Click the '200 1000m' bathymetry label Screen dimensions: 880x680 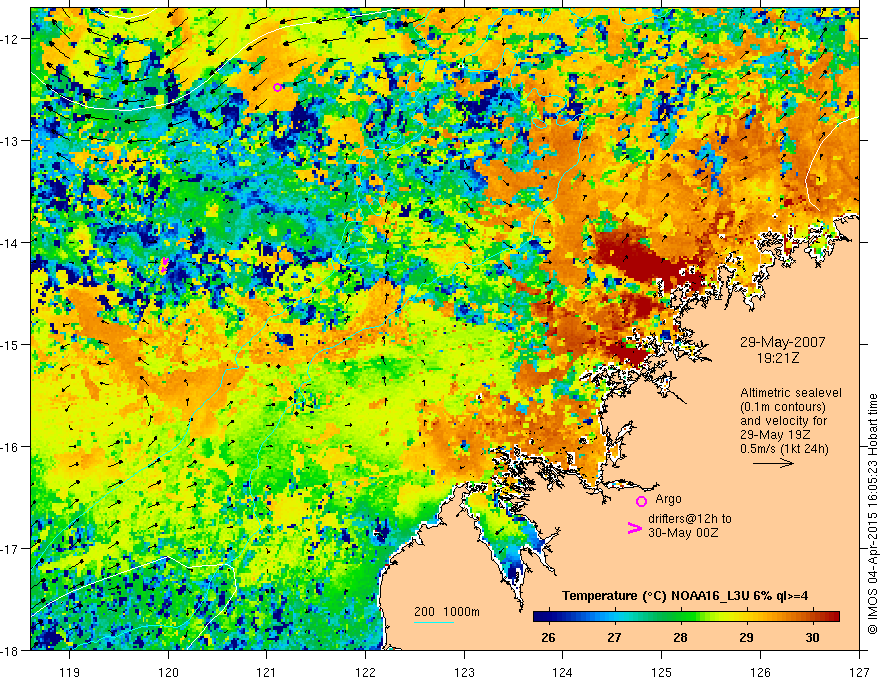pyautogui.click(x=447, y=612)
